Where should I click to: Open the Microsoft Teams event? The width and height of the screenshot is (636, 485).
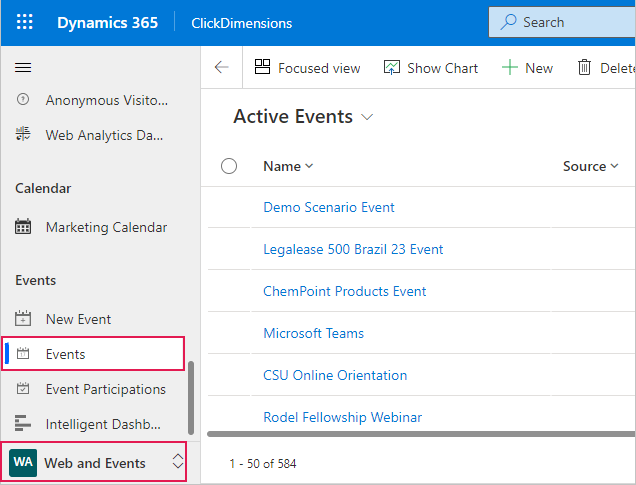(x=314, y=333)
